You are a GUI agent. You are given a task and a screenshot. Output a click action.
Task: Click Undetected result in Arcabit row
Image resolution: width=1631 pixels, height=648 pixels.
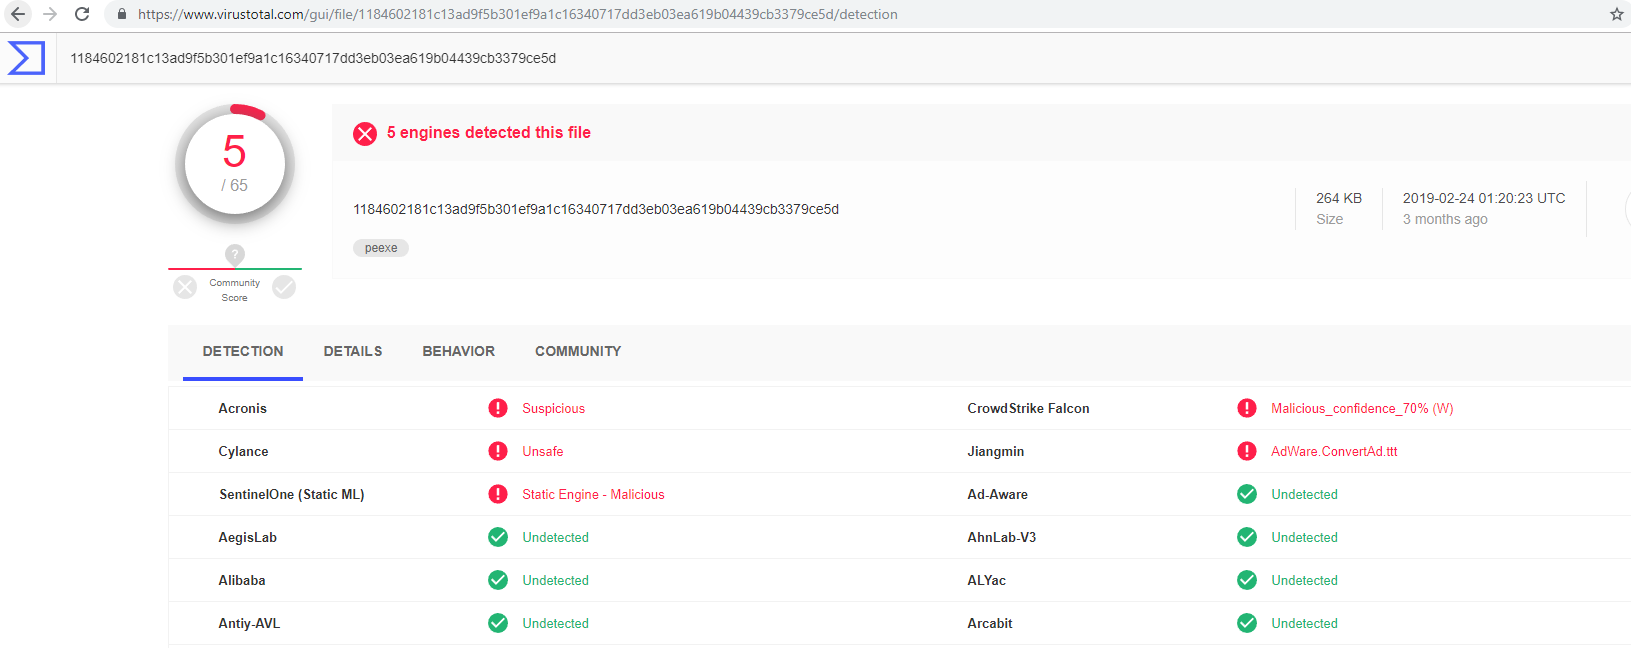1304,623
